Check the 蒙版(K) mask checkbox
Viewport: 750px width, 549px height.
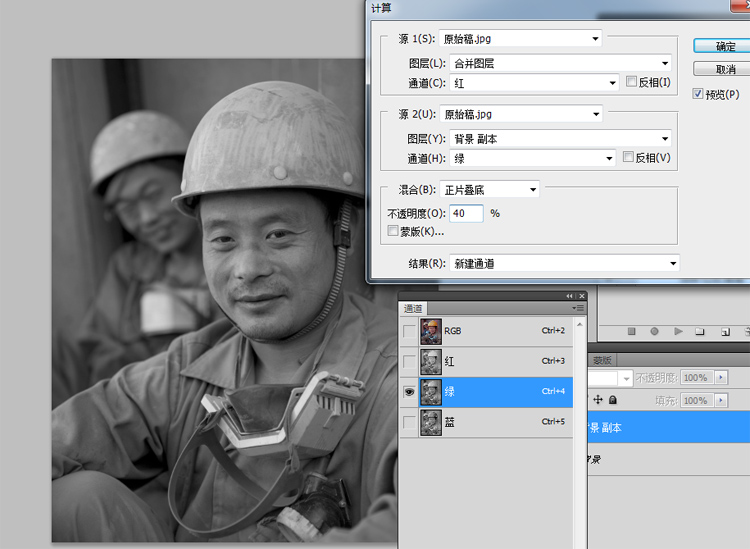(x=393, y=231)
